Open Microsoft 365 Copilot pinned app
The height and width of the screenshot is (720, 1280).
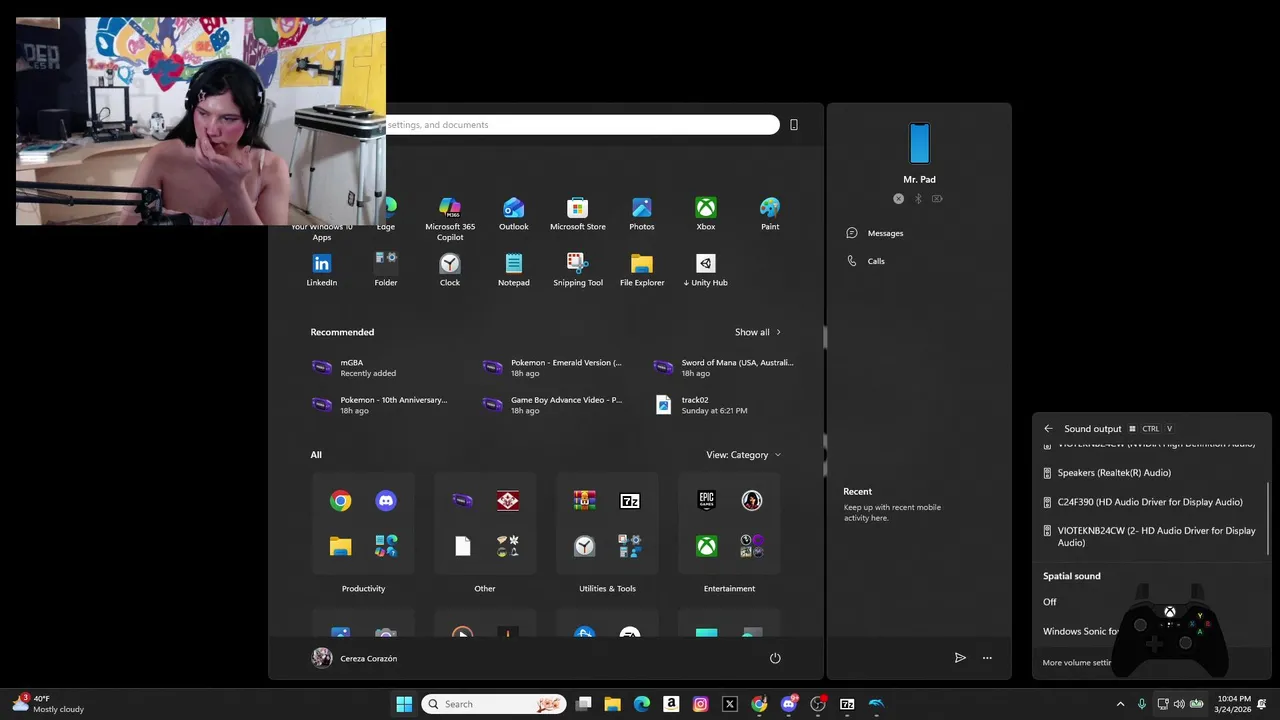450,218
